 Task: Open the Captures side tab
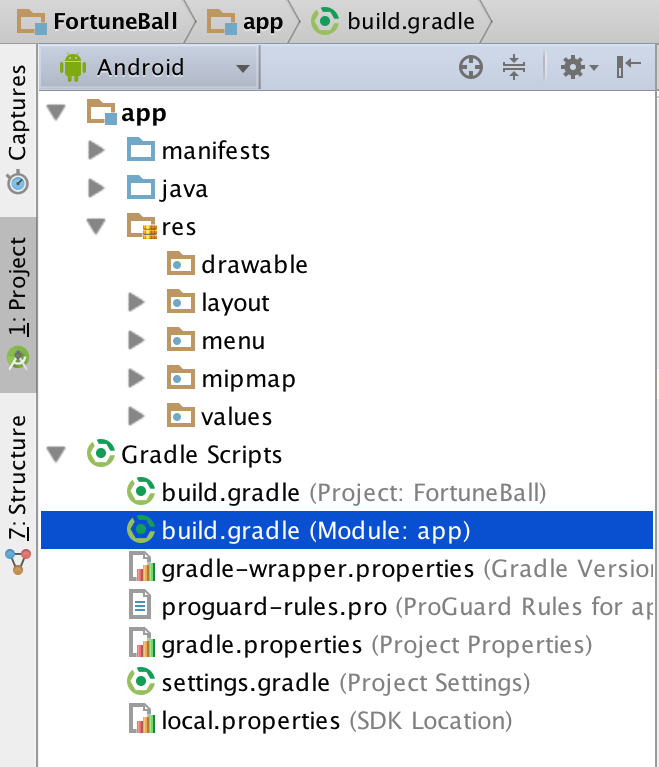point(18,130)
